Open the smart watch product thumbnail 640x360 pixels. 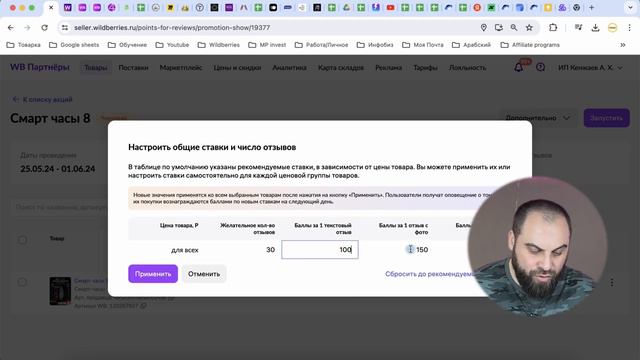click(x=60, y=291)
